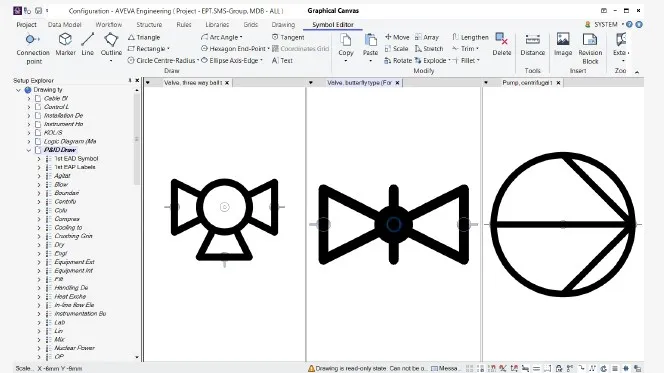Insert Text with the Text tool

click(282, 61)
